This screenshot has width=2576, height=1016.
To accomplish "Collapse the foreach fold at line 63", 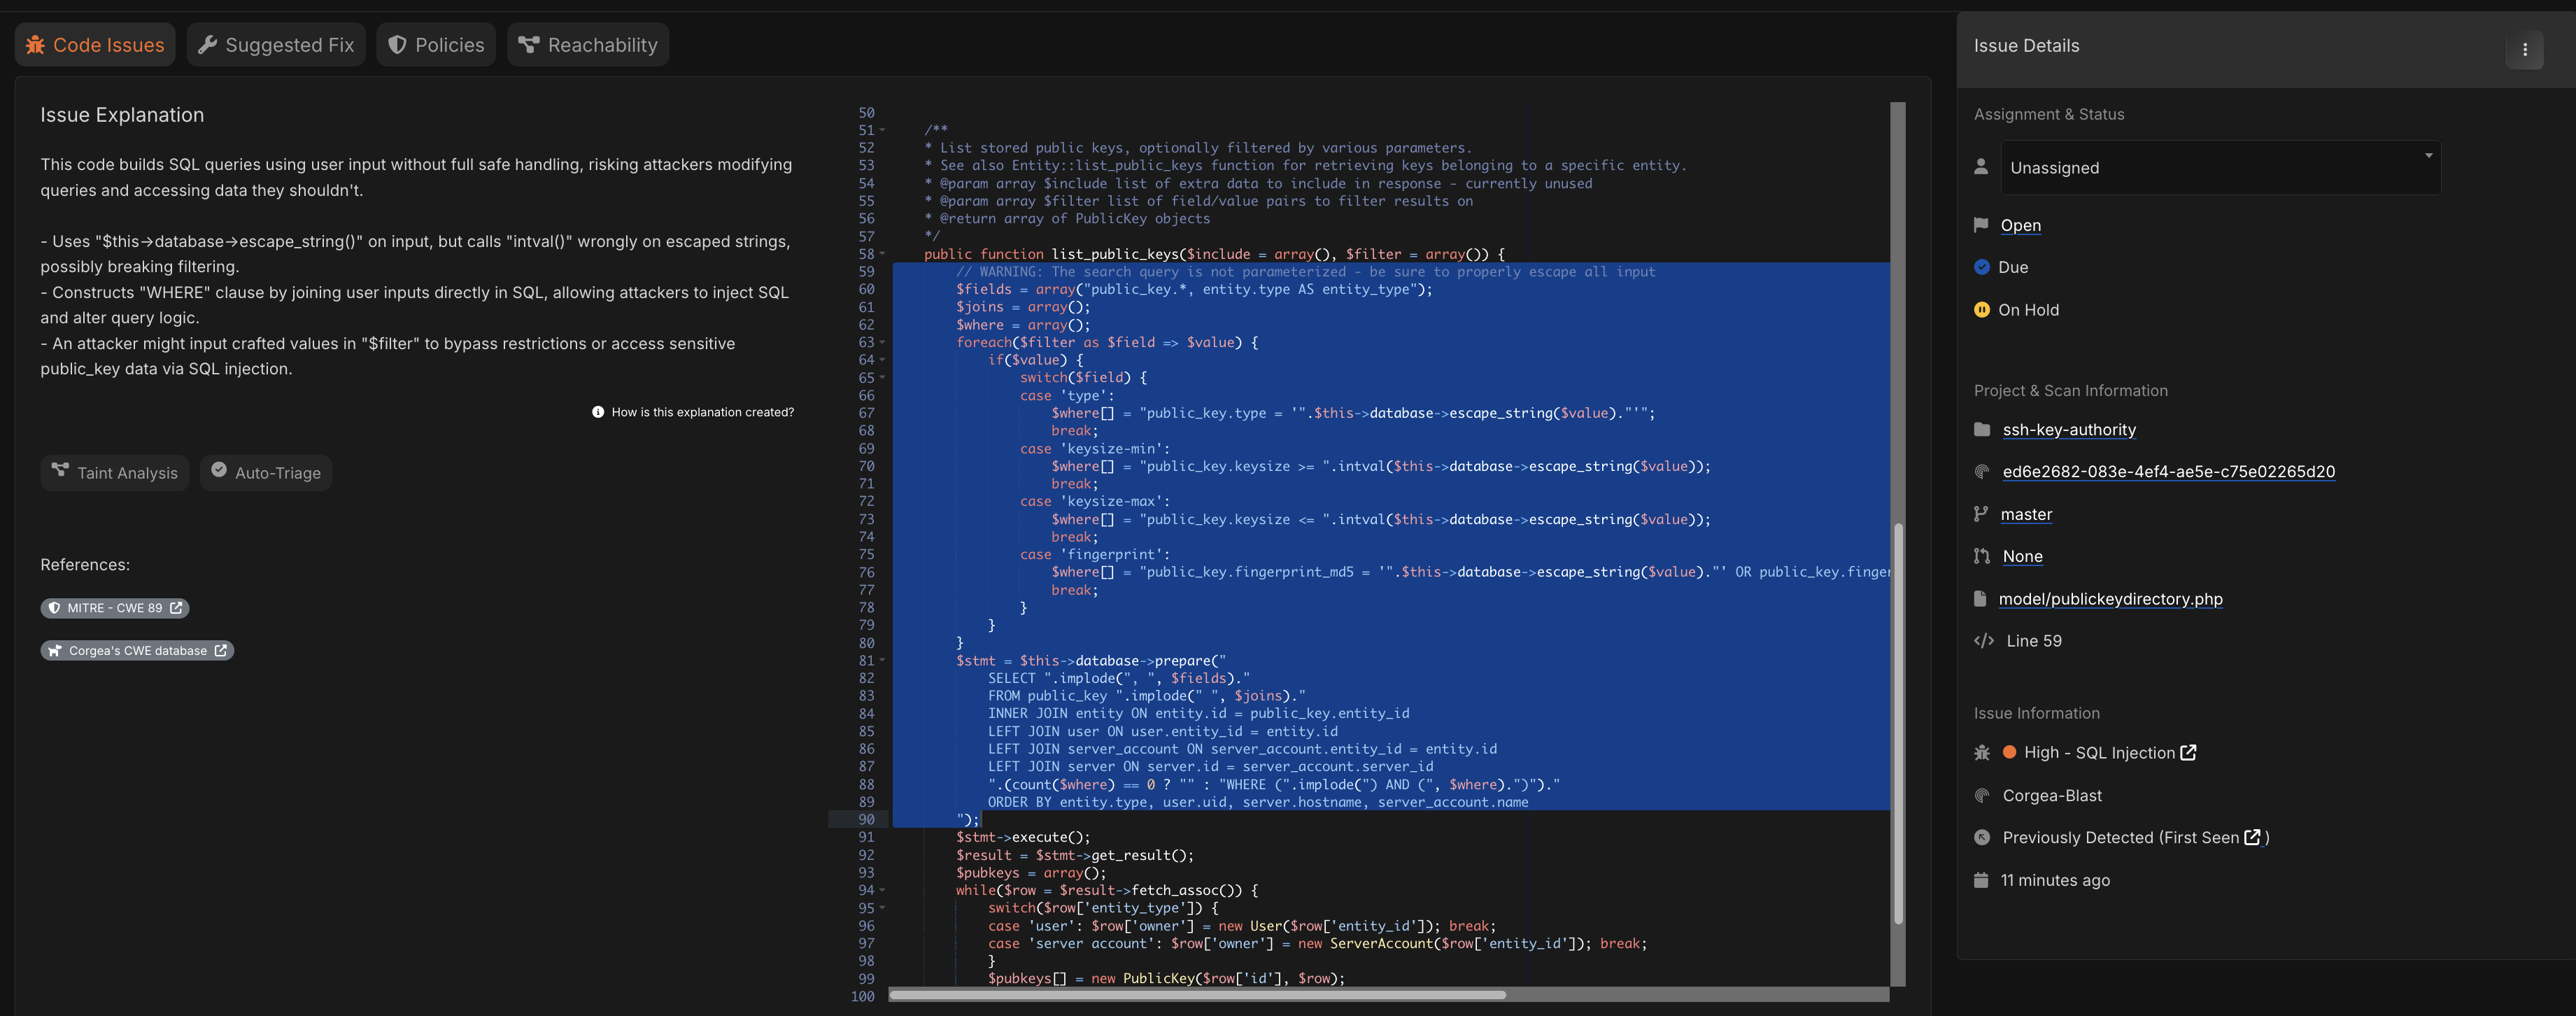I will click(882, 343).
